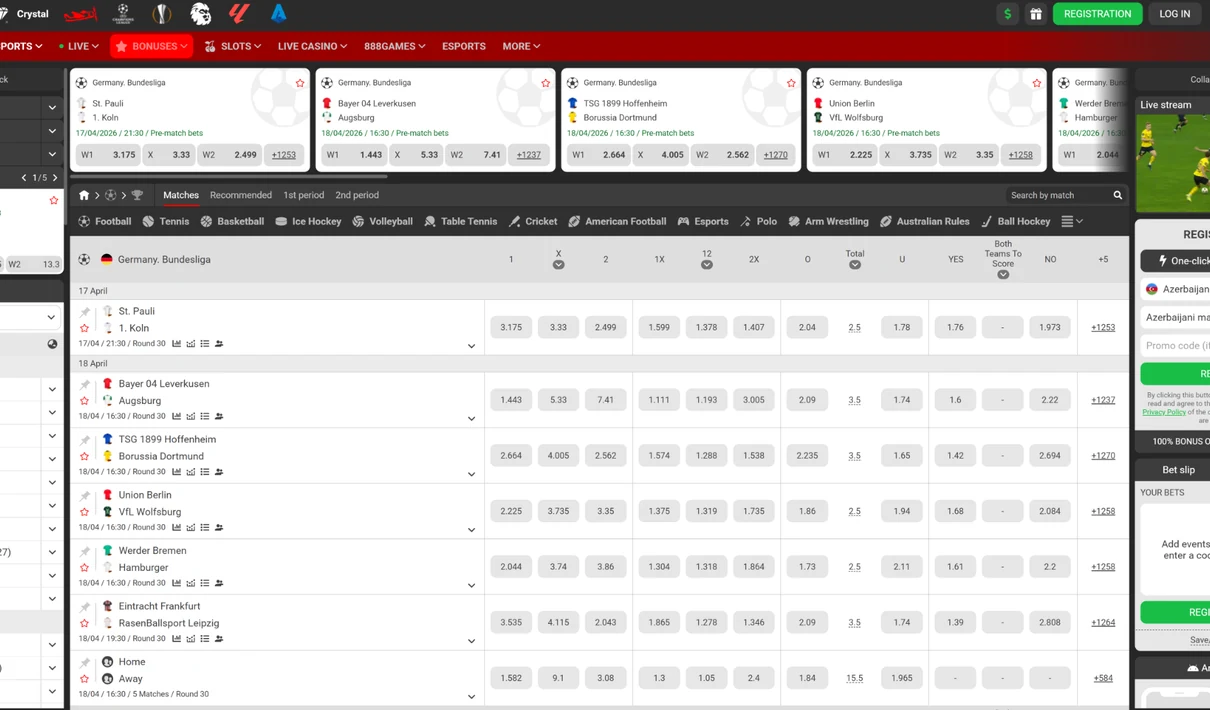Select the Ice Hockey sport filter

point(308,221)
